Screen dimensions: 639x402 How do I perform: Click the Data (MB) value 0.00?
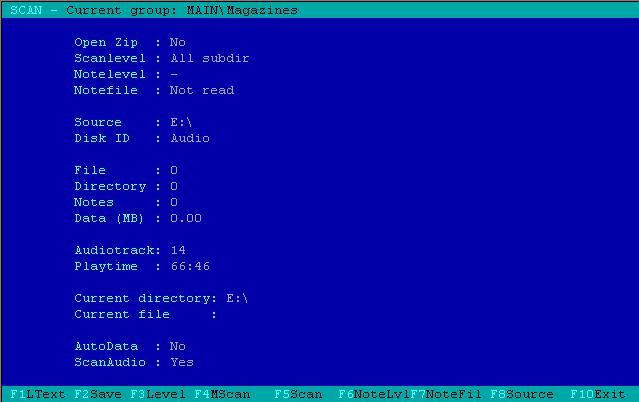[x=186, y=218]
